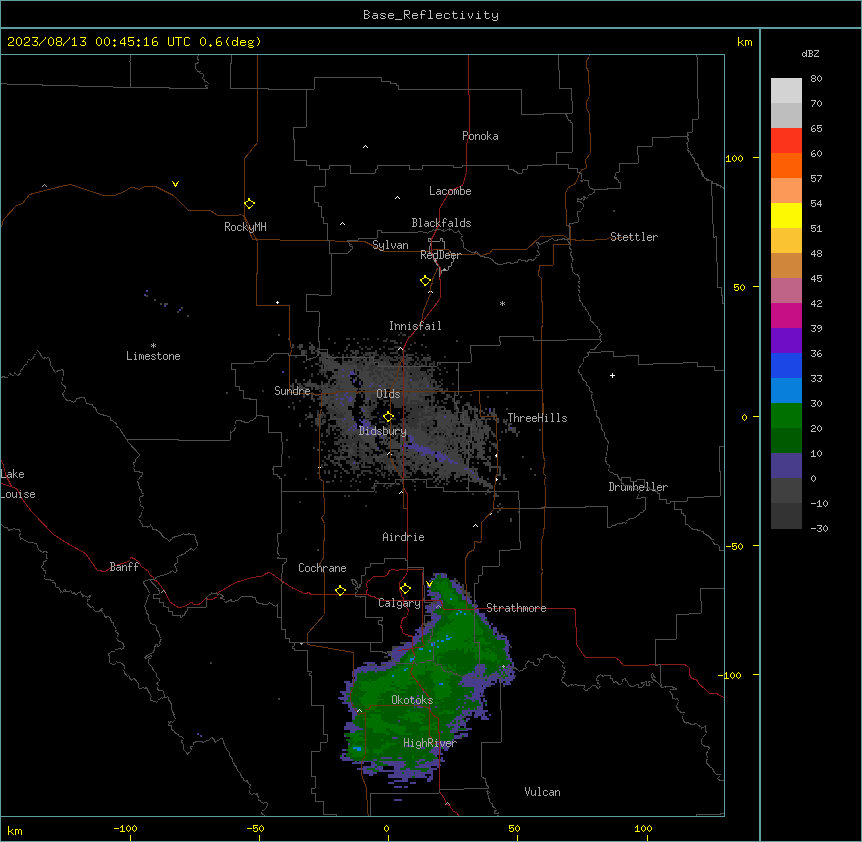Click the RockyMH label

point(245,227)
